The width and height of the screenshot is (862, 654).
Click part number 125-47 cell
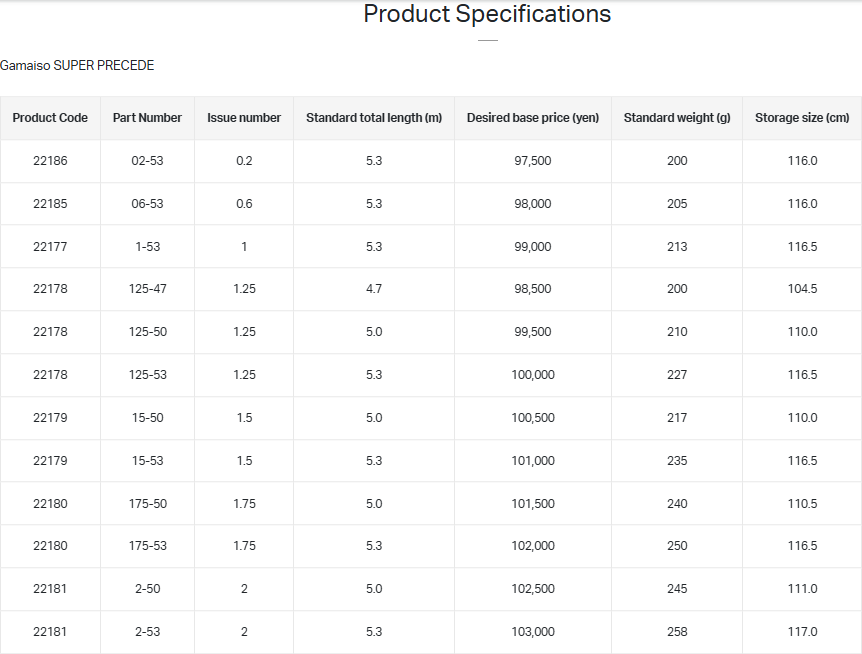[x=147, y=289]
